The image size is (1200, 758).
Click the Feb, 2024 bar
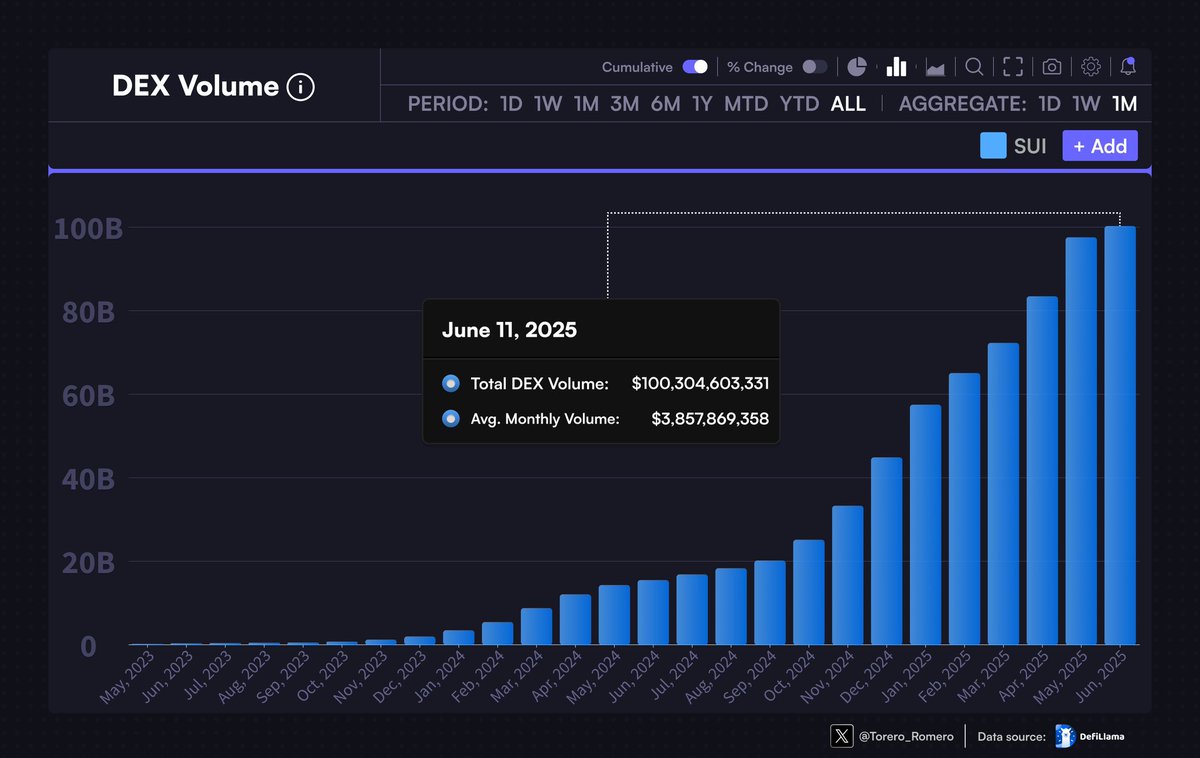pyautogui.click(x=498, y=633)
